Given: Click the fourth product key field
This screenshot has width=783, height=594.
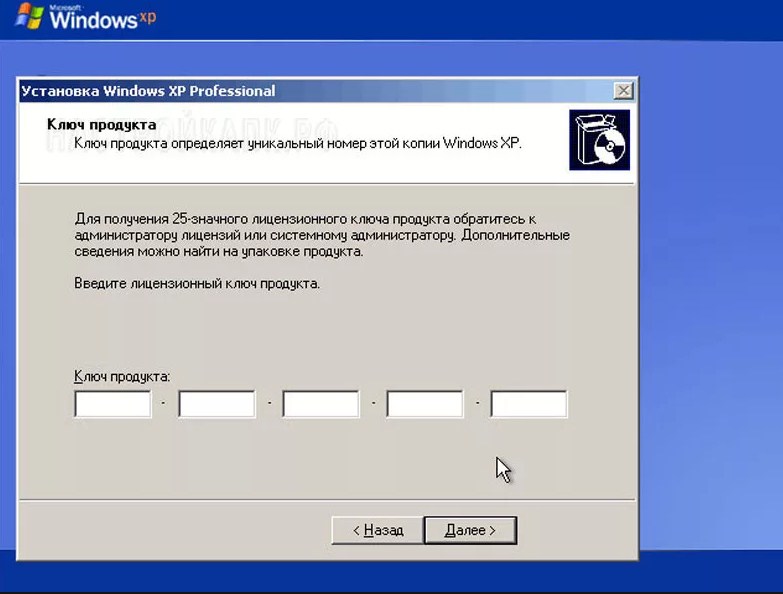Looking at the screenshot, I should [x=424, y=404].
